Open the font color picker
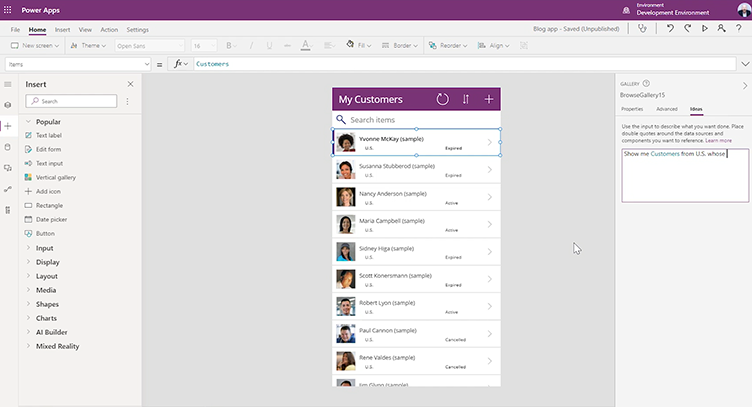752x407 pixels. tap(306, 46)
